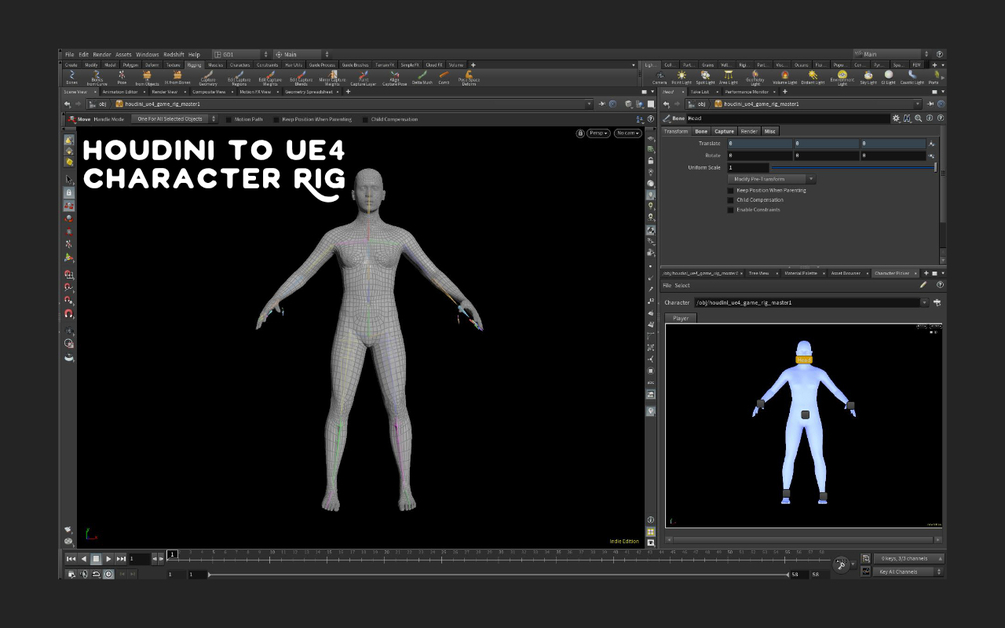
Task: Open the Render menu
Action: (102, 54)
